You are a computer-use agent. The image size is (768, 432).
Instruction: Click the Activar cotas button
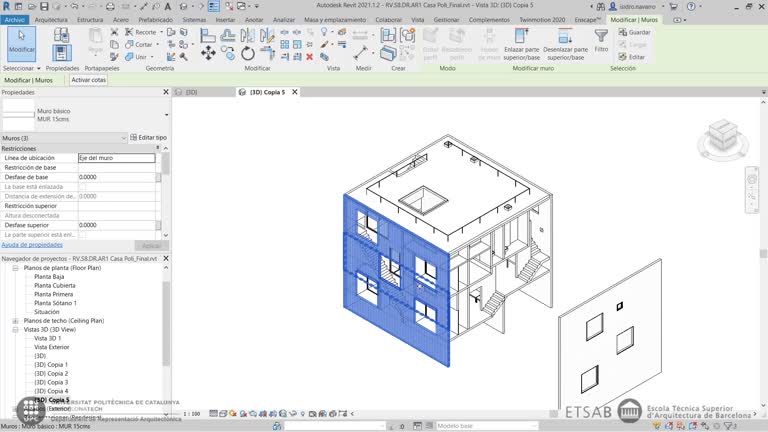tap(88, 80)
